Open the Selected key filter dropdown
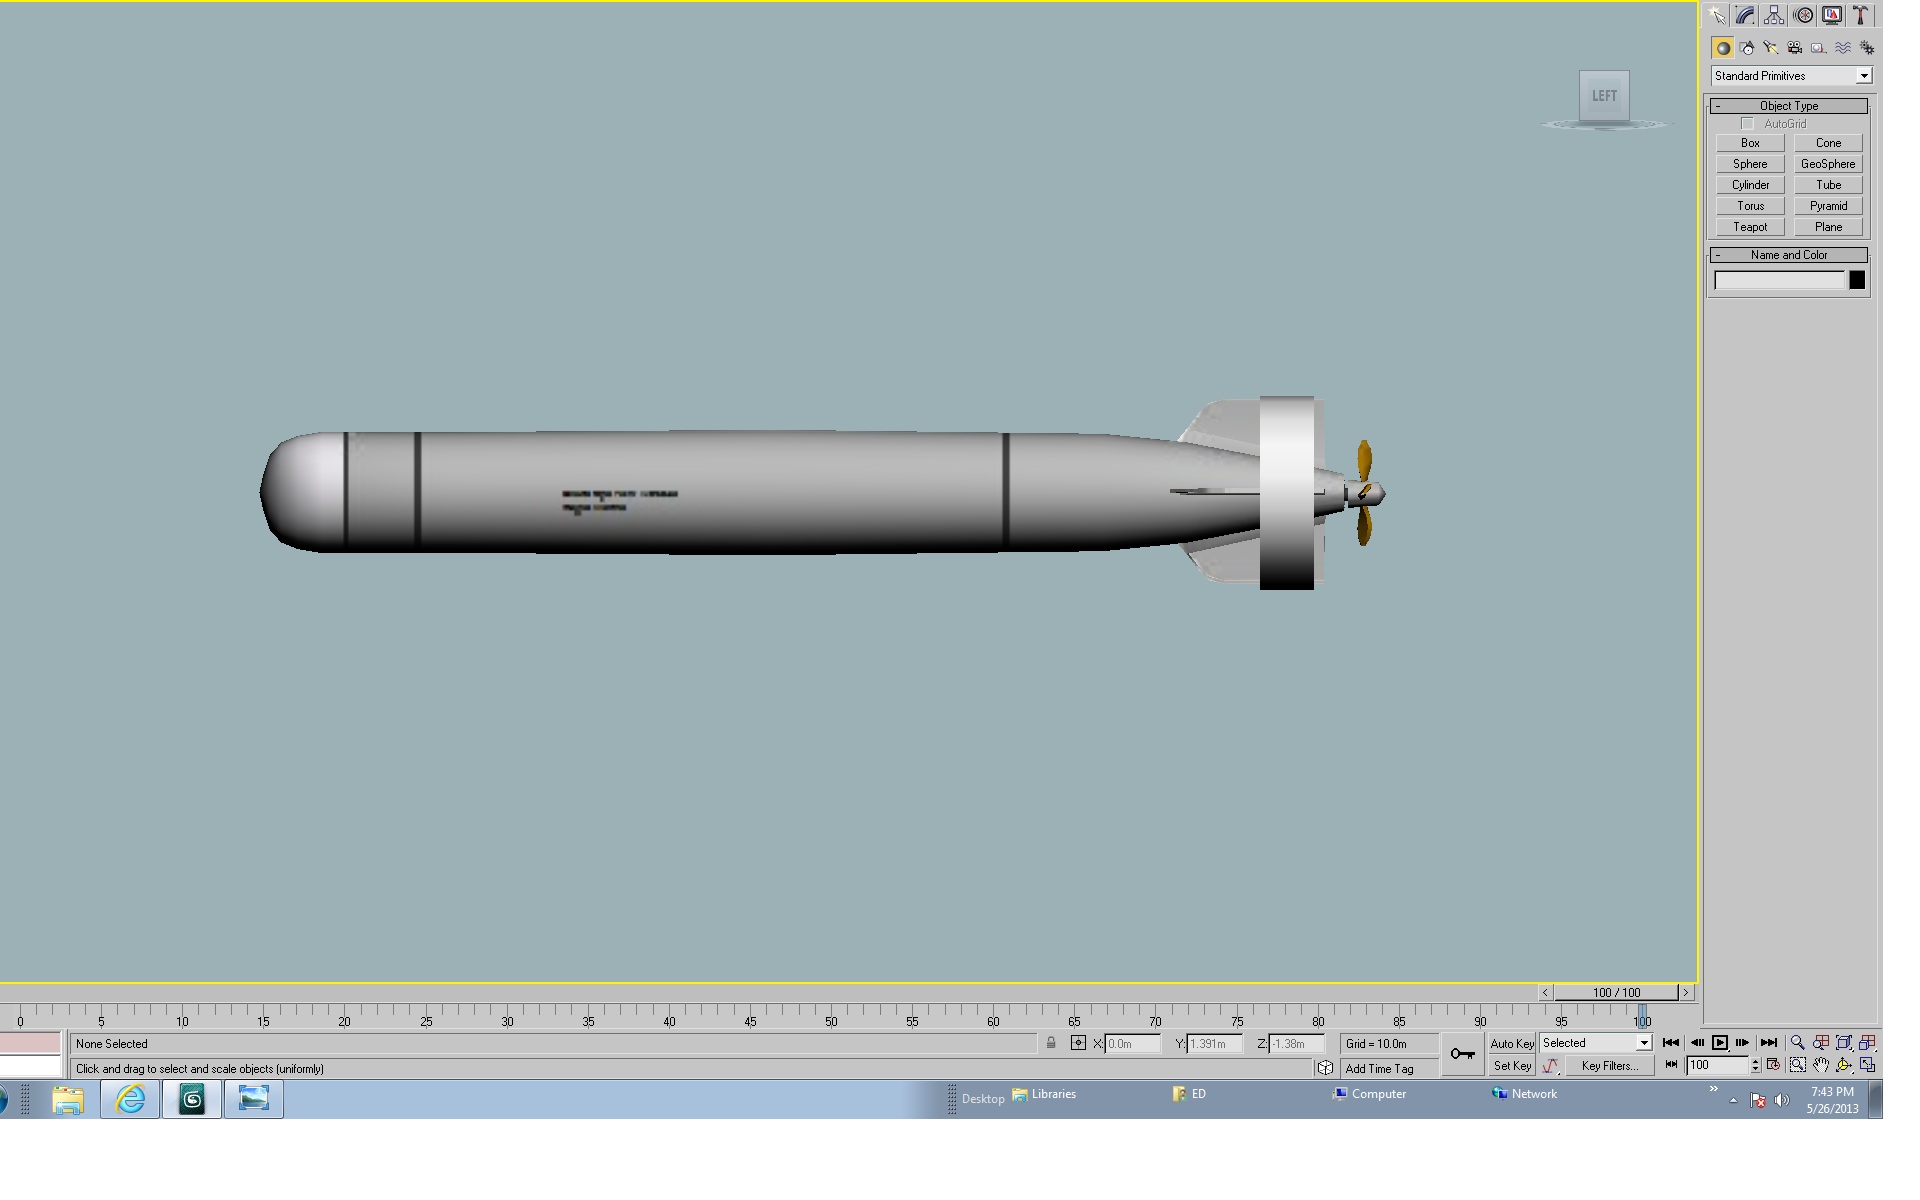 click(x=1596, y=1043)
